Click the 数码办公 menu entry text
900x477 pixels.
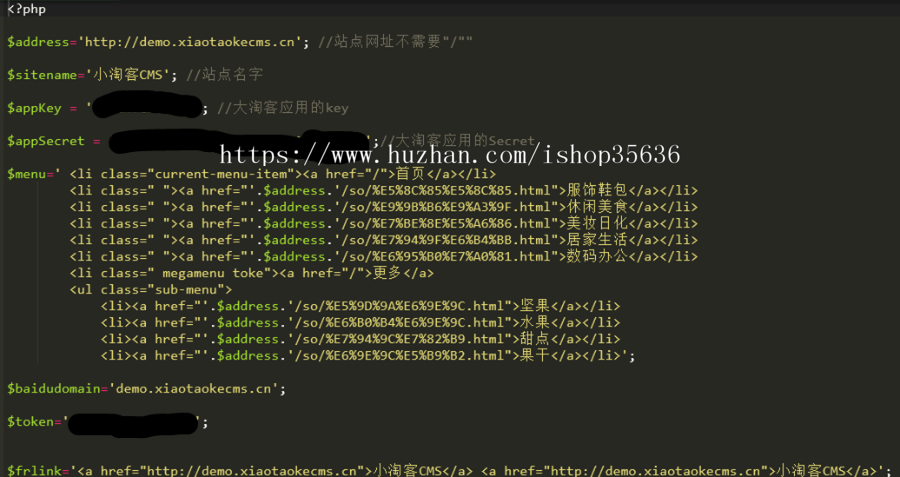pos(595,257)
